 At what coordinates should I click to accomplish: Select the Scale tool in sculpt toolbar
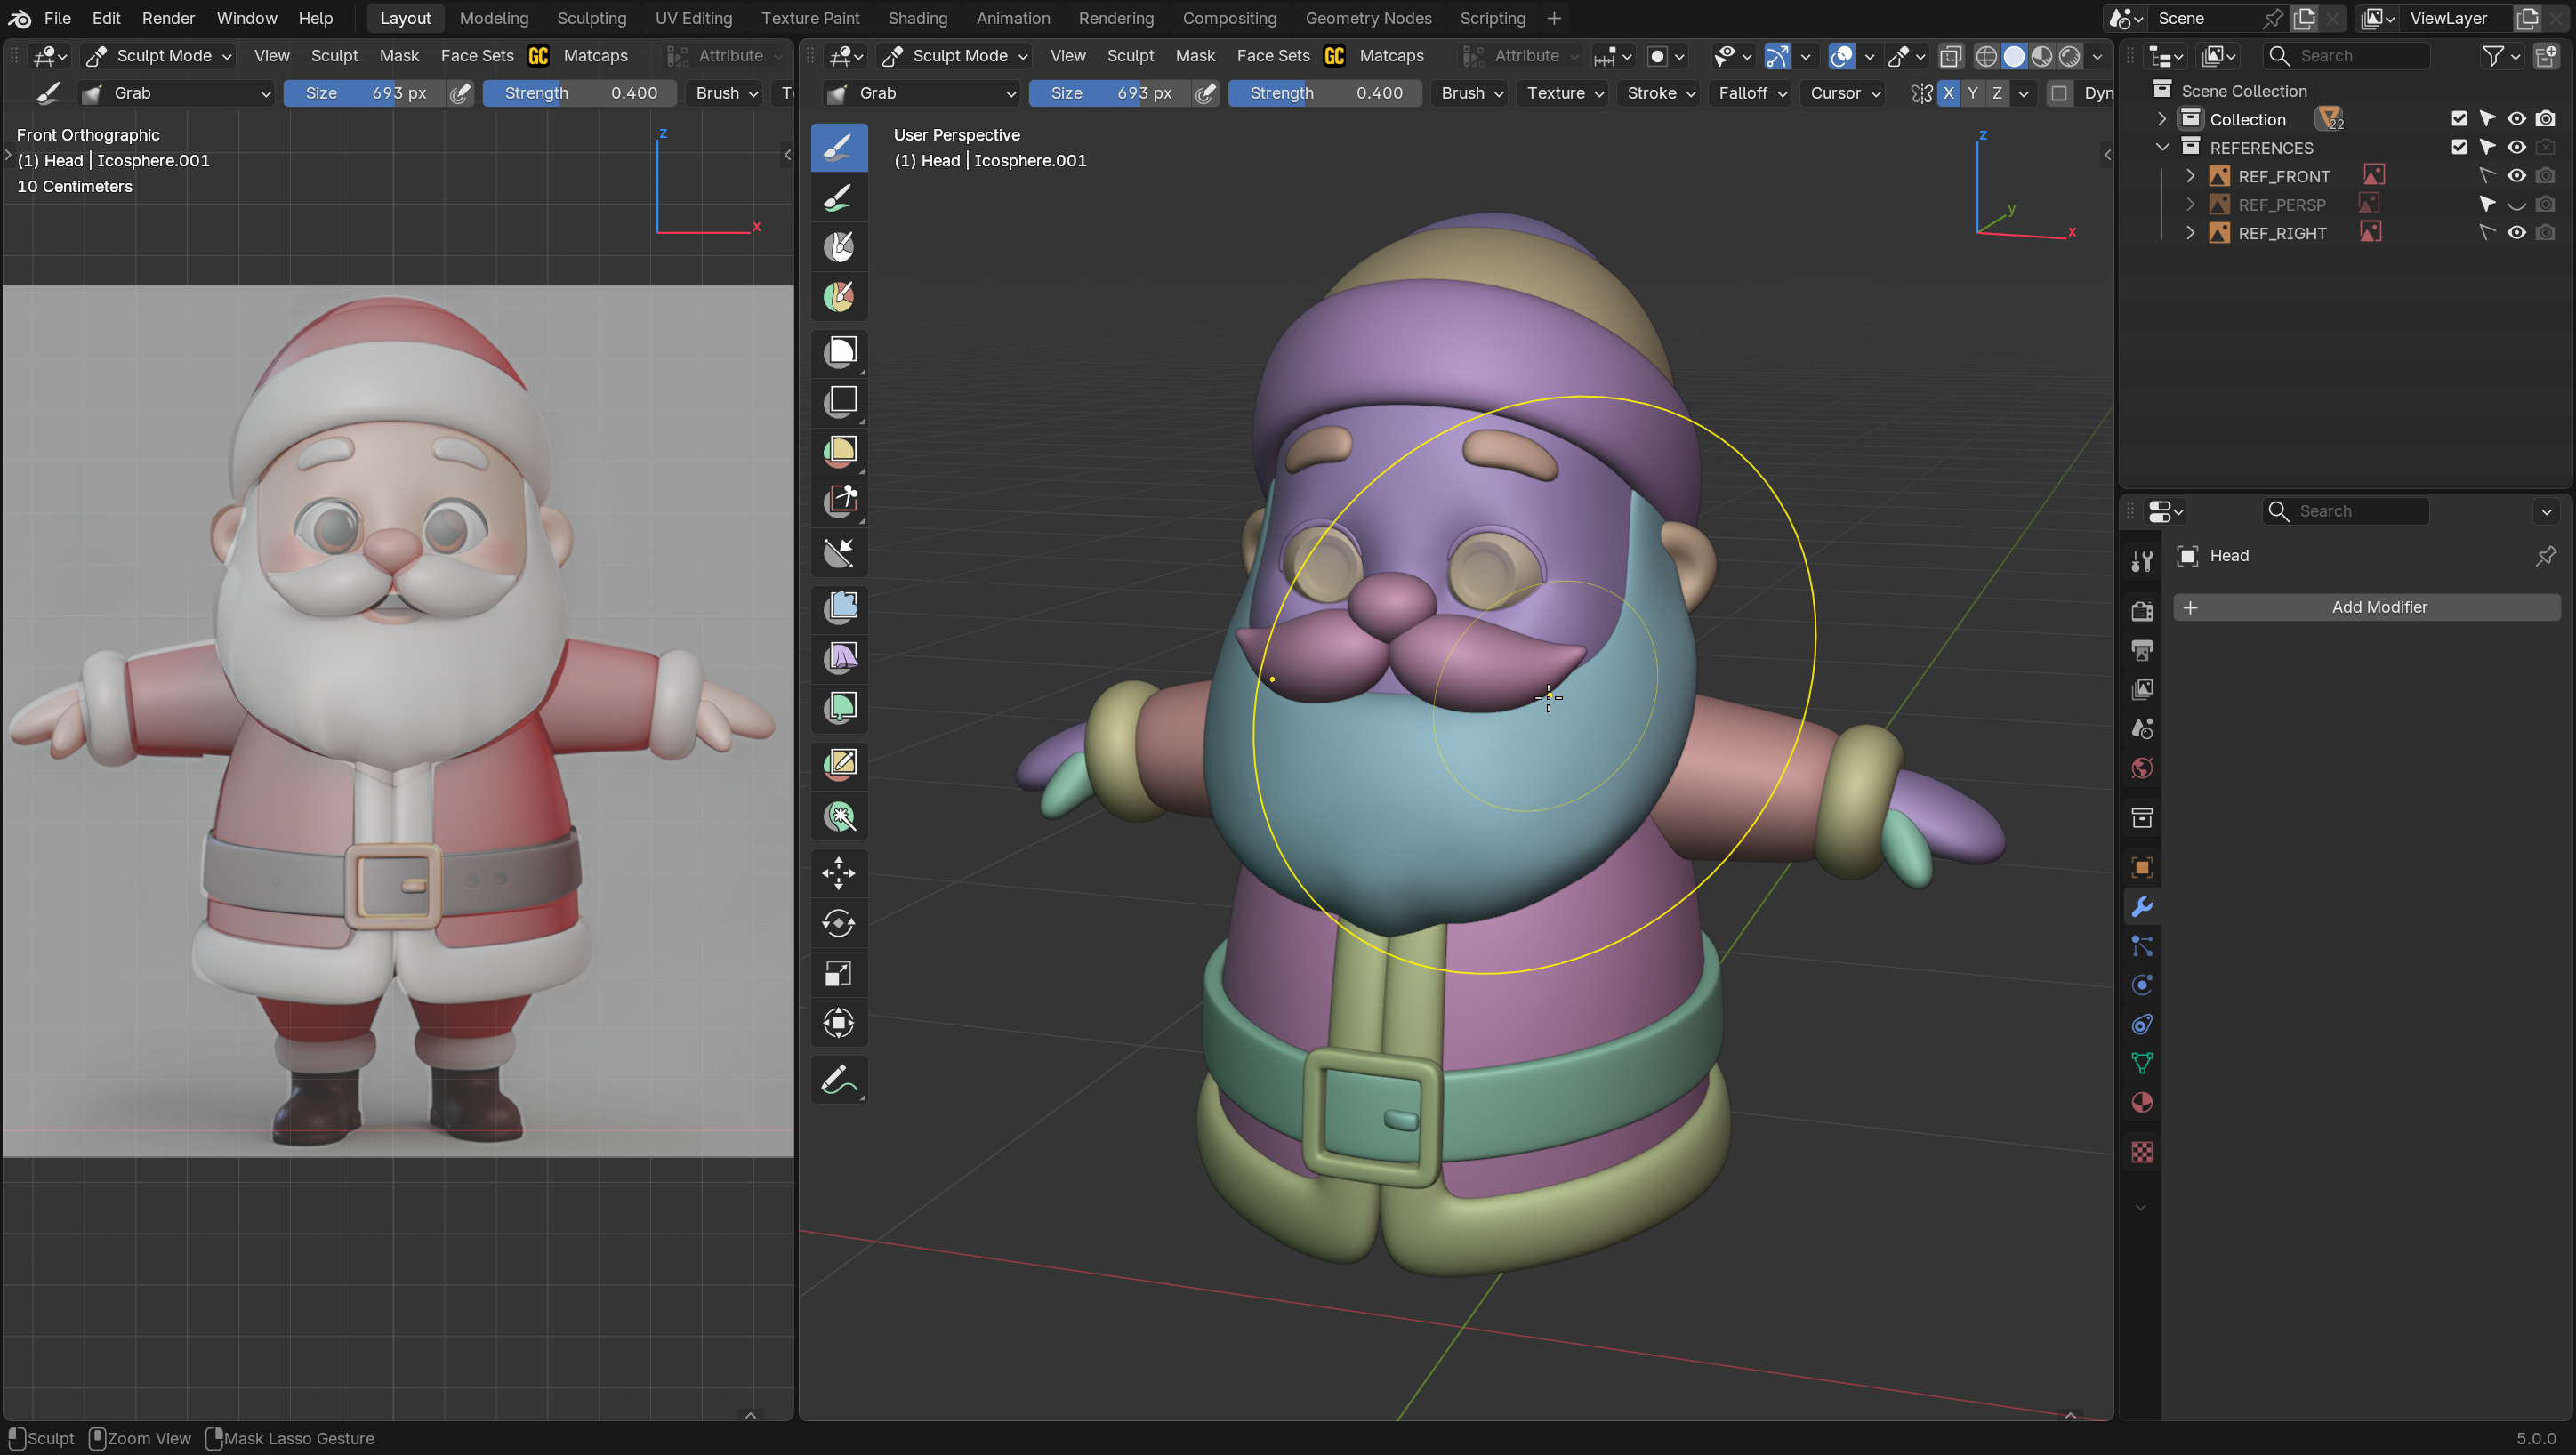(x=838, y=972)
